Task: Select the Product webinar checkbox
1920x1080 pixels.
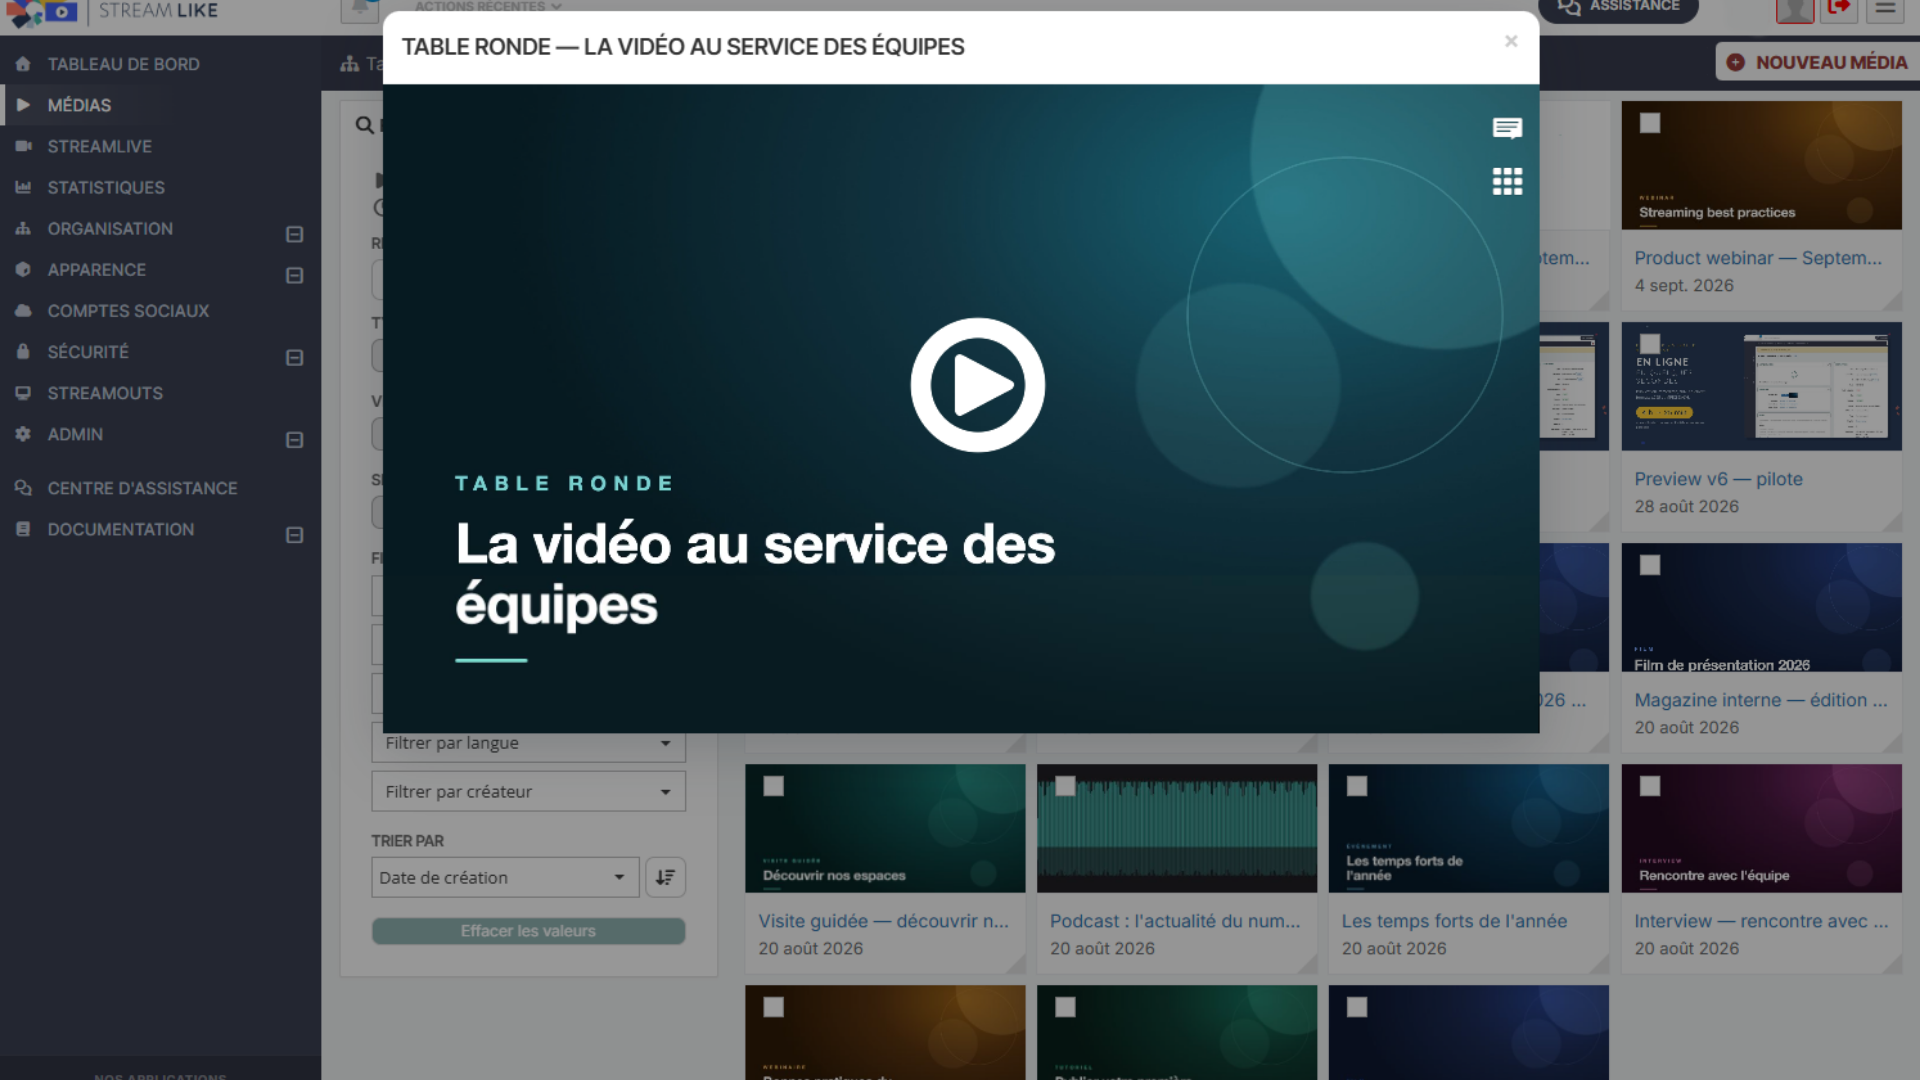Action: coord(1650,123)
